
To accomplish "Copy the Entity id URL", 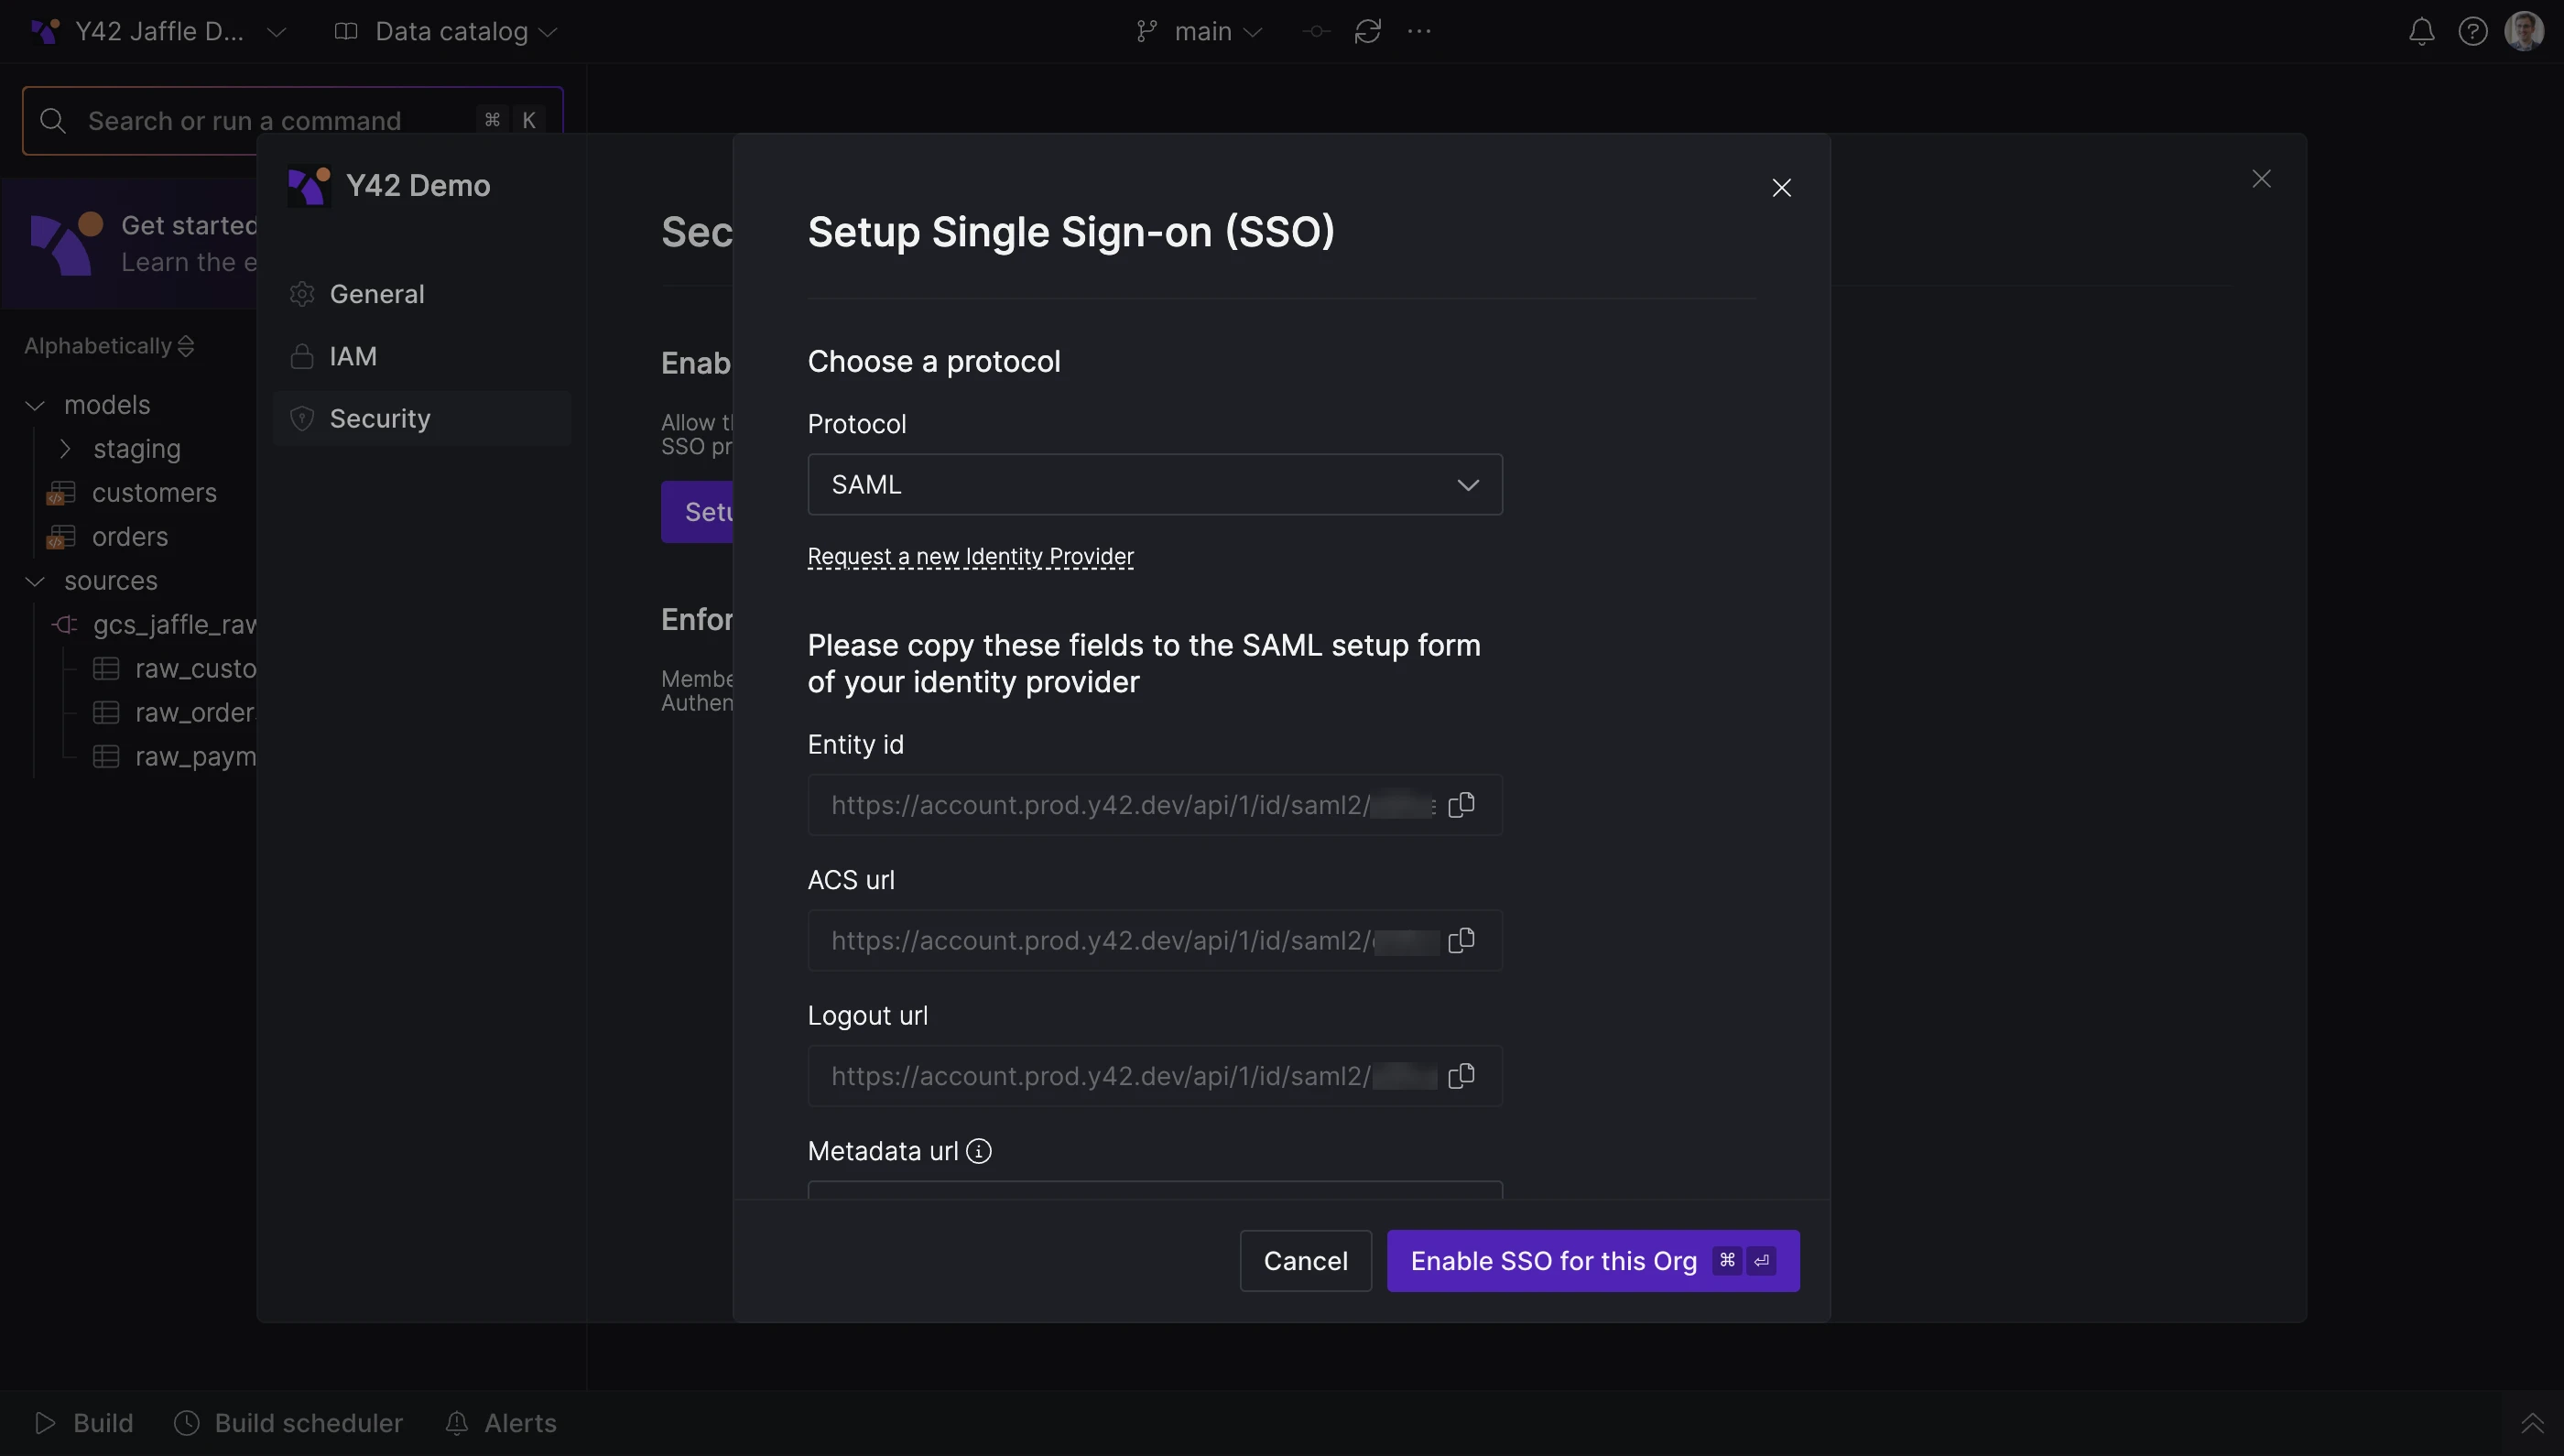I will point(1461,805).
